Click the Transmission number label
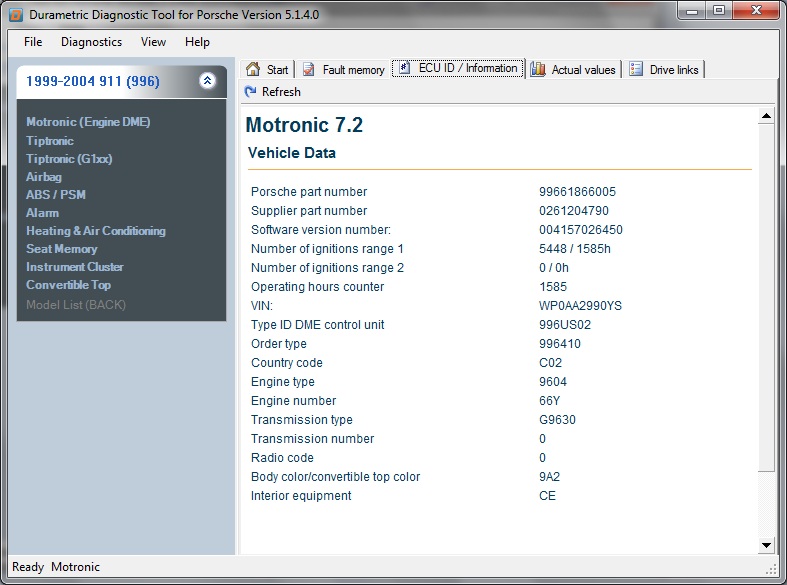 (312, 439)
